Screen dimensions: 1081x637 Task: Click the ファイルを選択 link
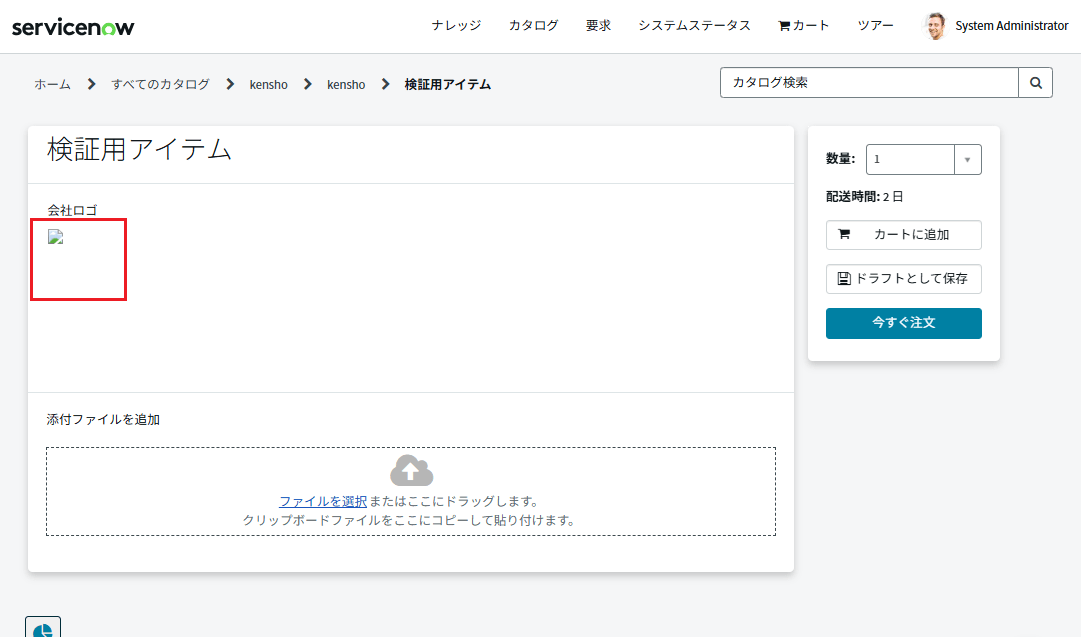tap(322, 501)
